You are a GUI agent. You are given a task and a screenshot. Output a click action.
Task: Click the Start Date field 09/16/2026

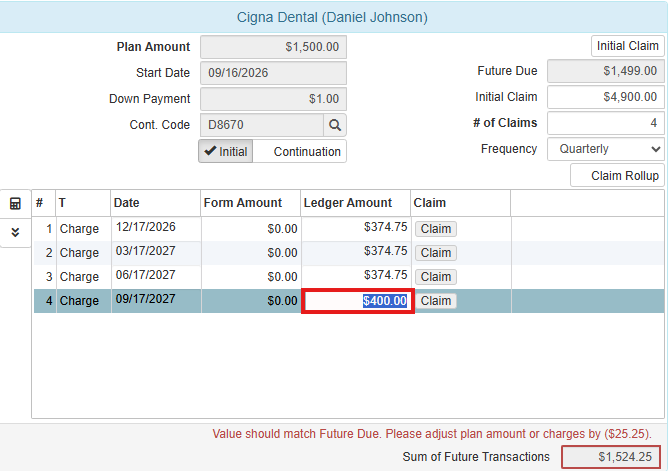[x=273, y=73]
